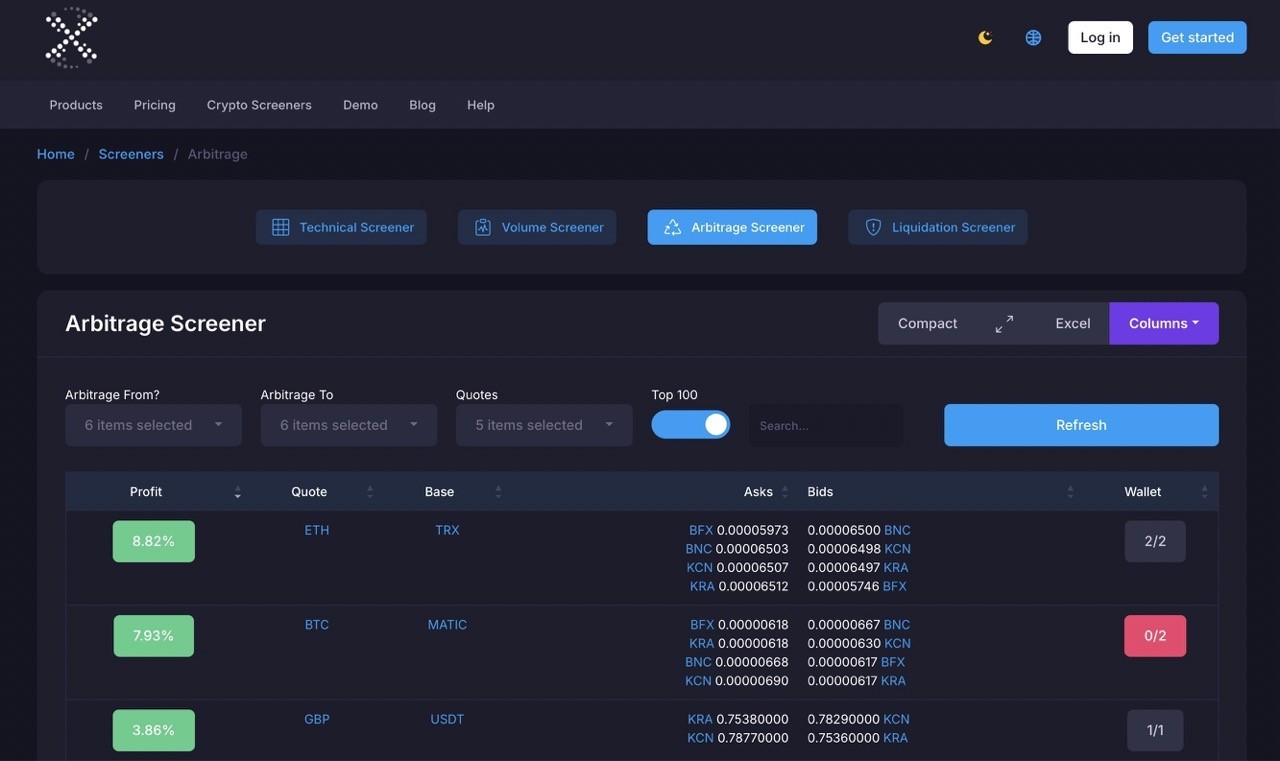This screenshot has height=761, width=1280.
Task: Expand the Quotes dropdown
Action: (x=544, y=425)
